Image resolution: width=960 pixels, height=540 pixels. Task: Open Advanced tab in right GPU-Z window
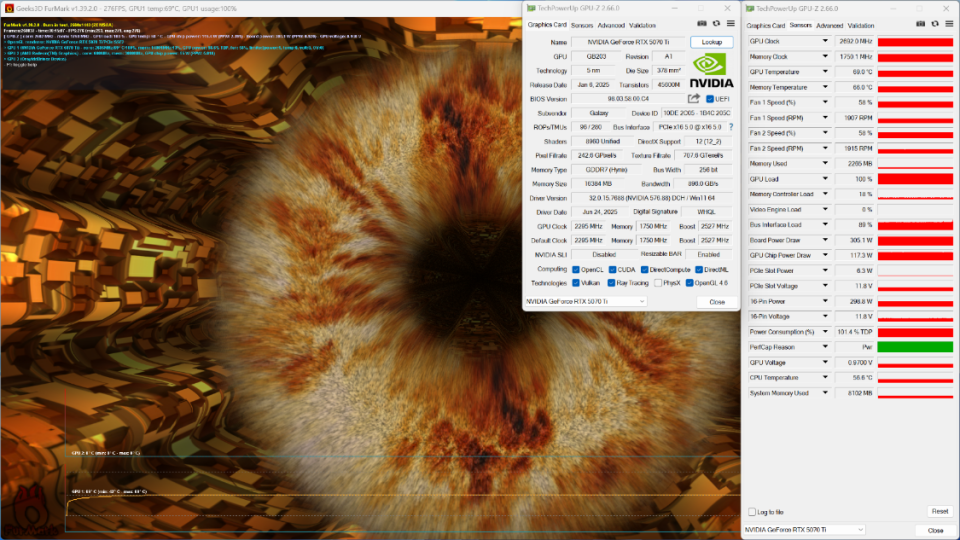click(830, 26)
